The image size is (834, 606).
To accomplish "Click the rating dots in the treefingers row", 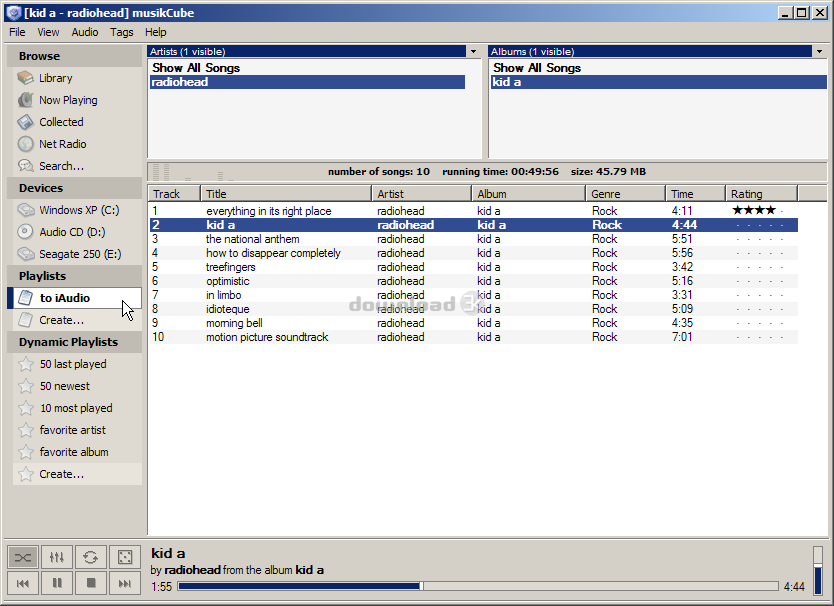I will [760, 267].
